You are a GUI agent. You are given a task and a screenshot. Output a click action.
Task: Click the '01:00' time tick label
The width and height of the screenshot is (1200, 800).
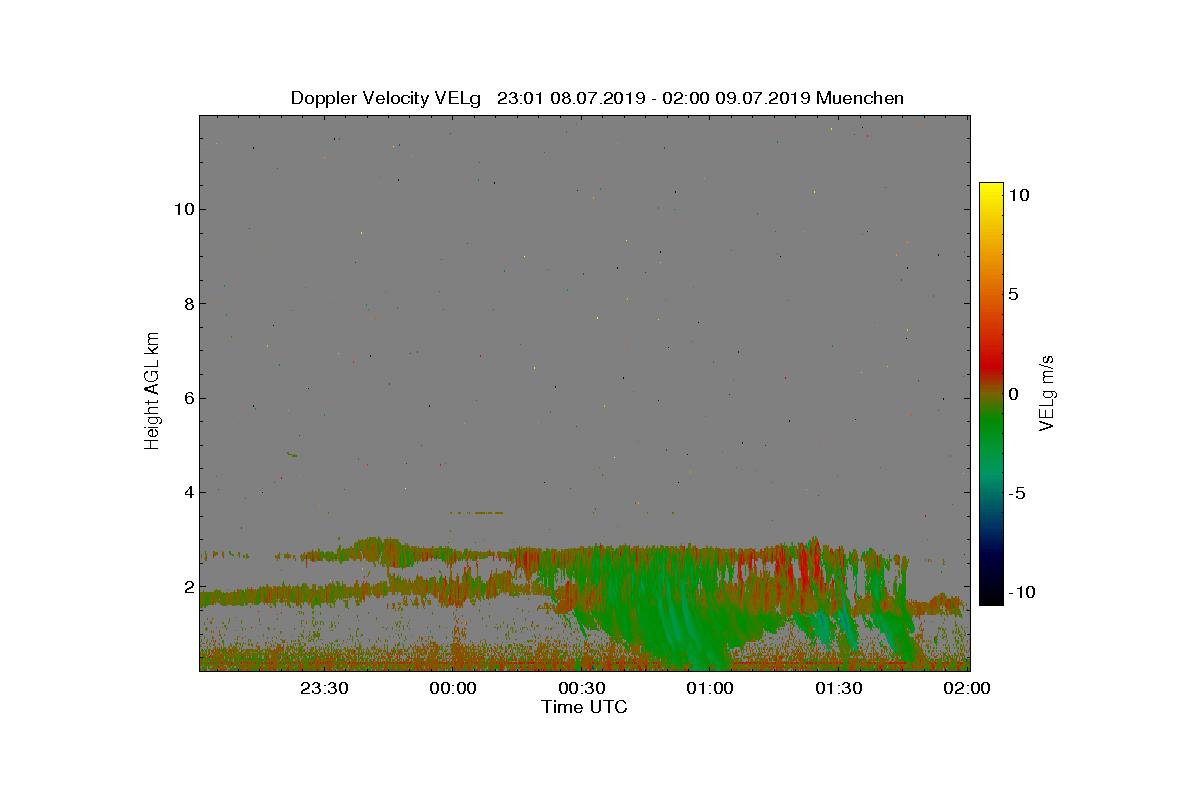pyautogui.click(x=710, y=688)
